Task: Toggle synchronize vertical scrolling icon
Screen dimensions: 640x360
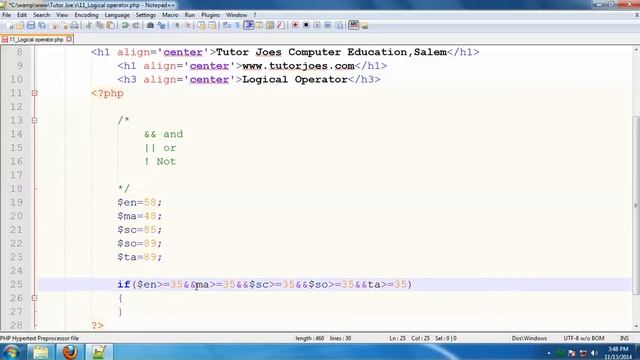Action: pos(201,25)
